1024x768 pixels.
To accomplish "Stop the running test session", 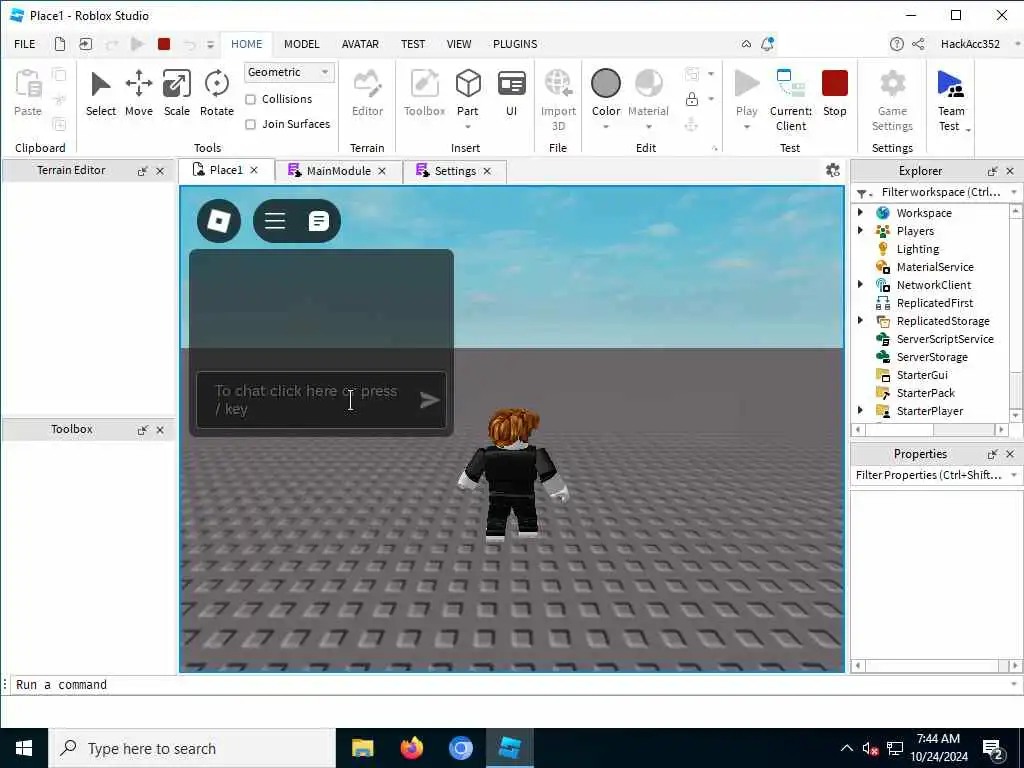I will tap(835, 93).
